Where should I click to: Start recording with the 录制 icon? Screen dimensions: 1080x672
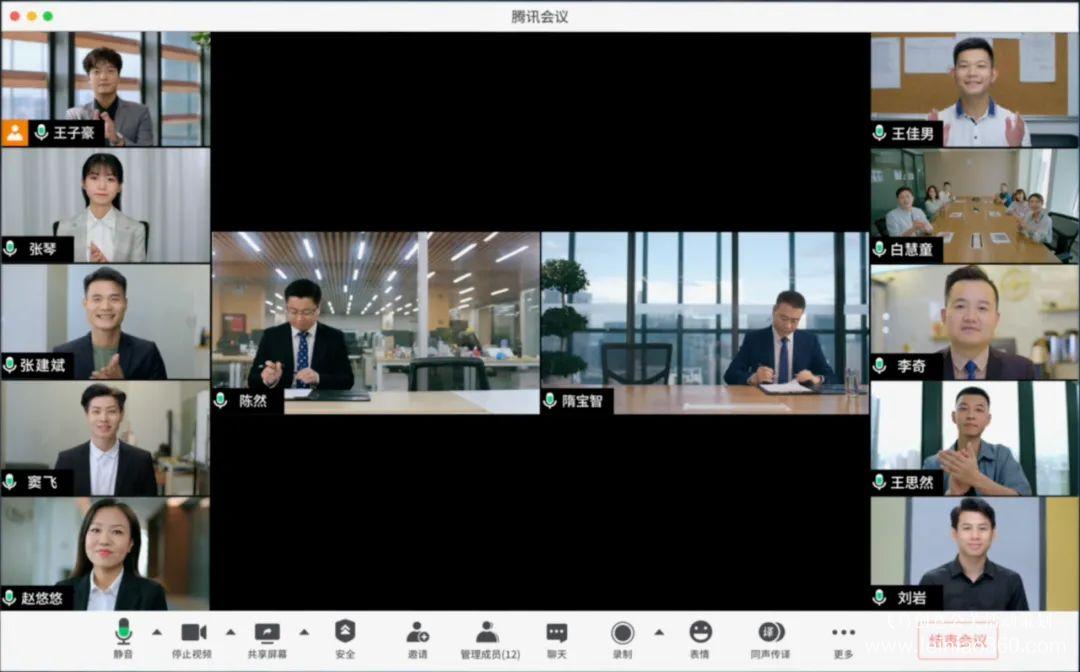(623, 632)
